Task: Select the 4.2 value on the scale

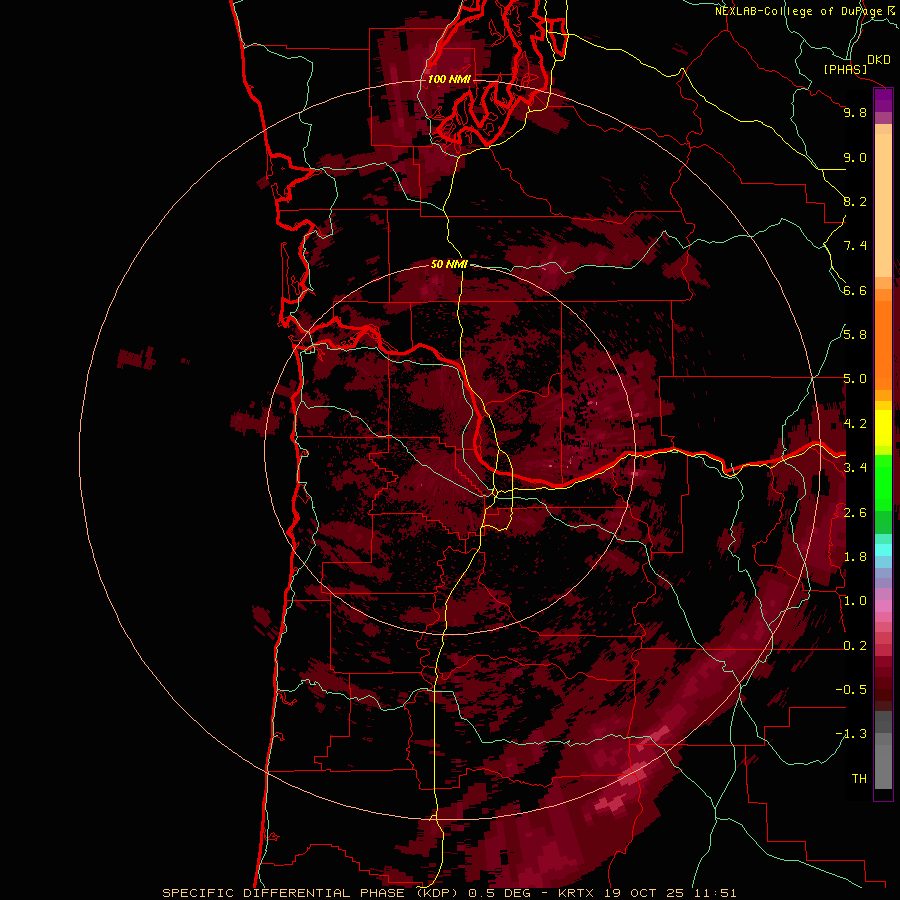Action: coord(855,424)
